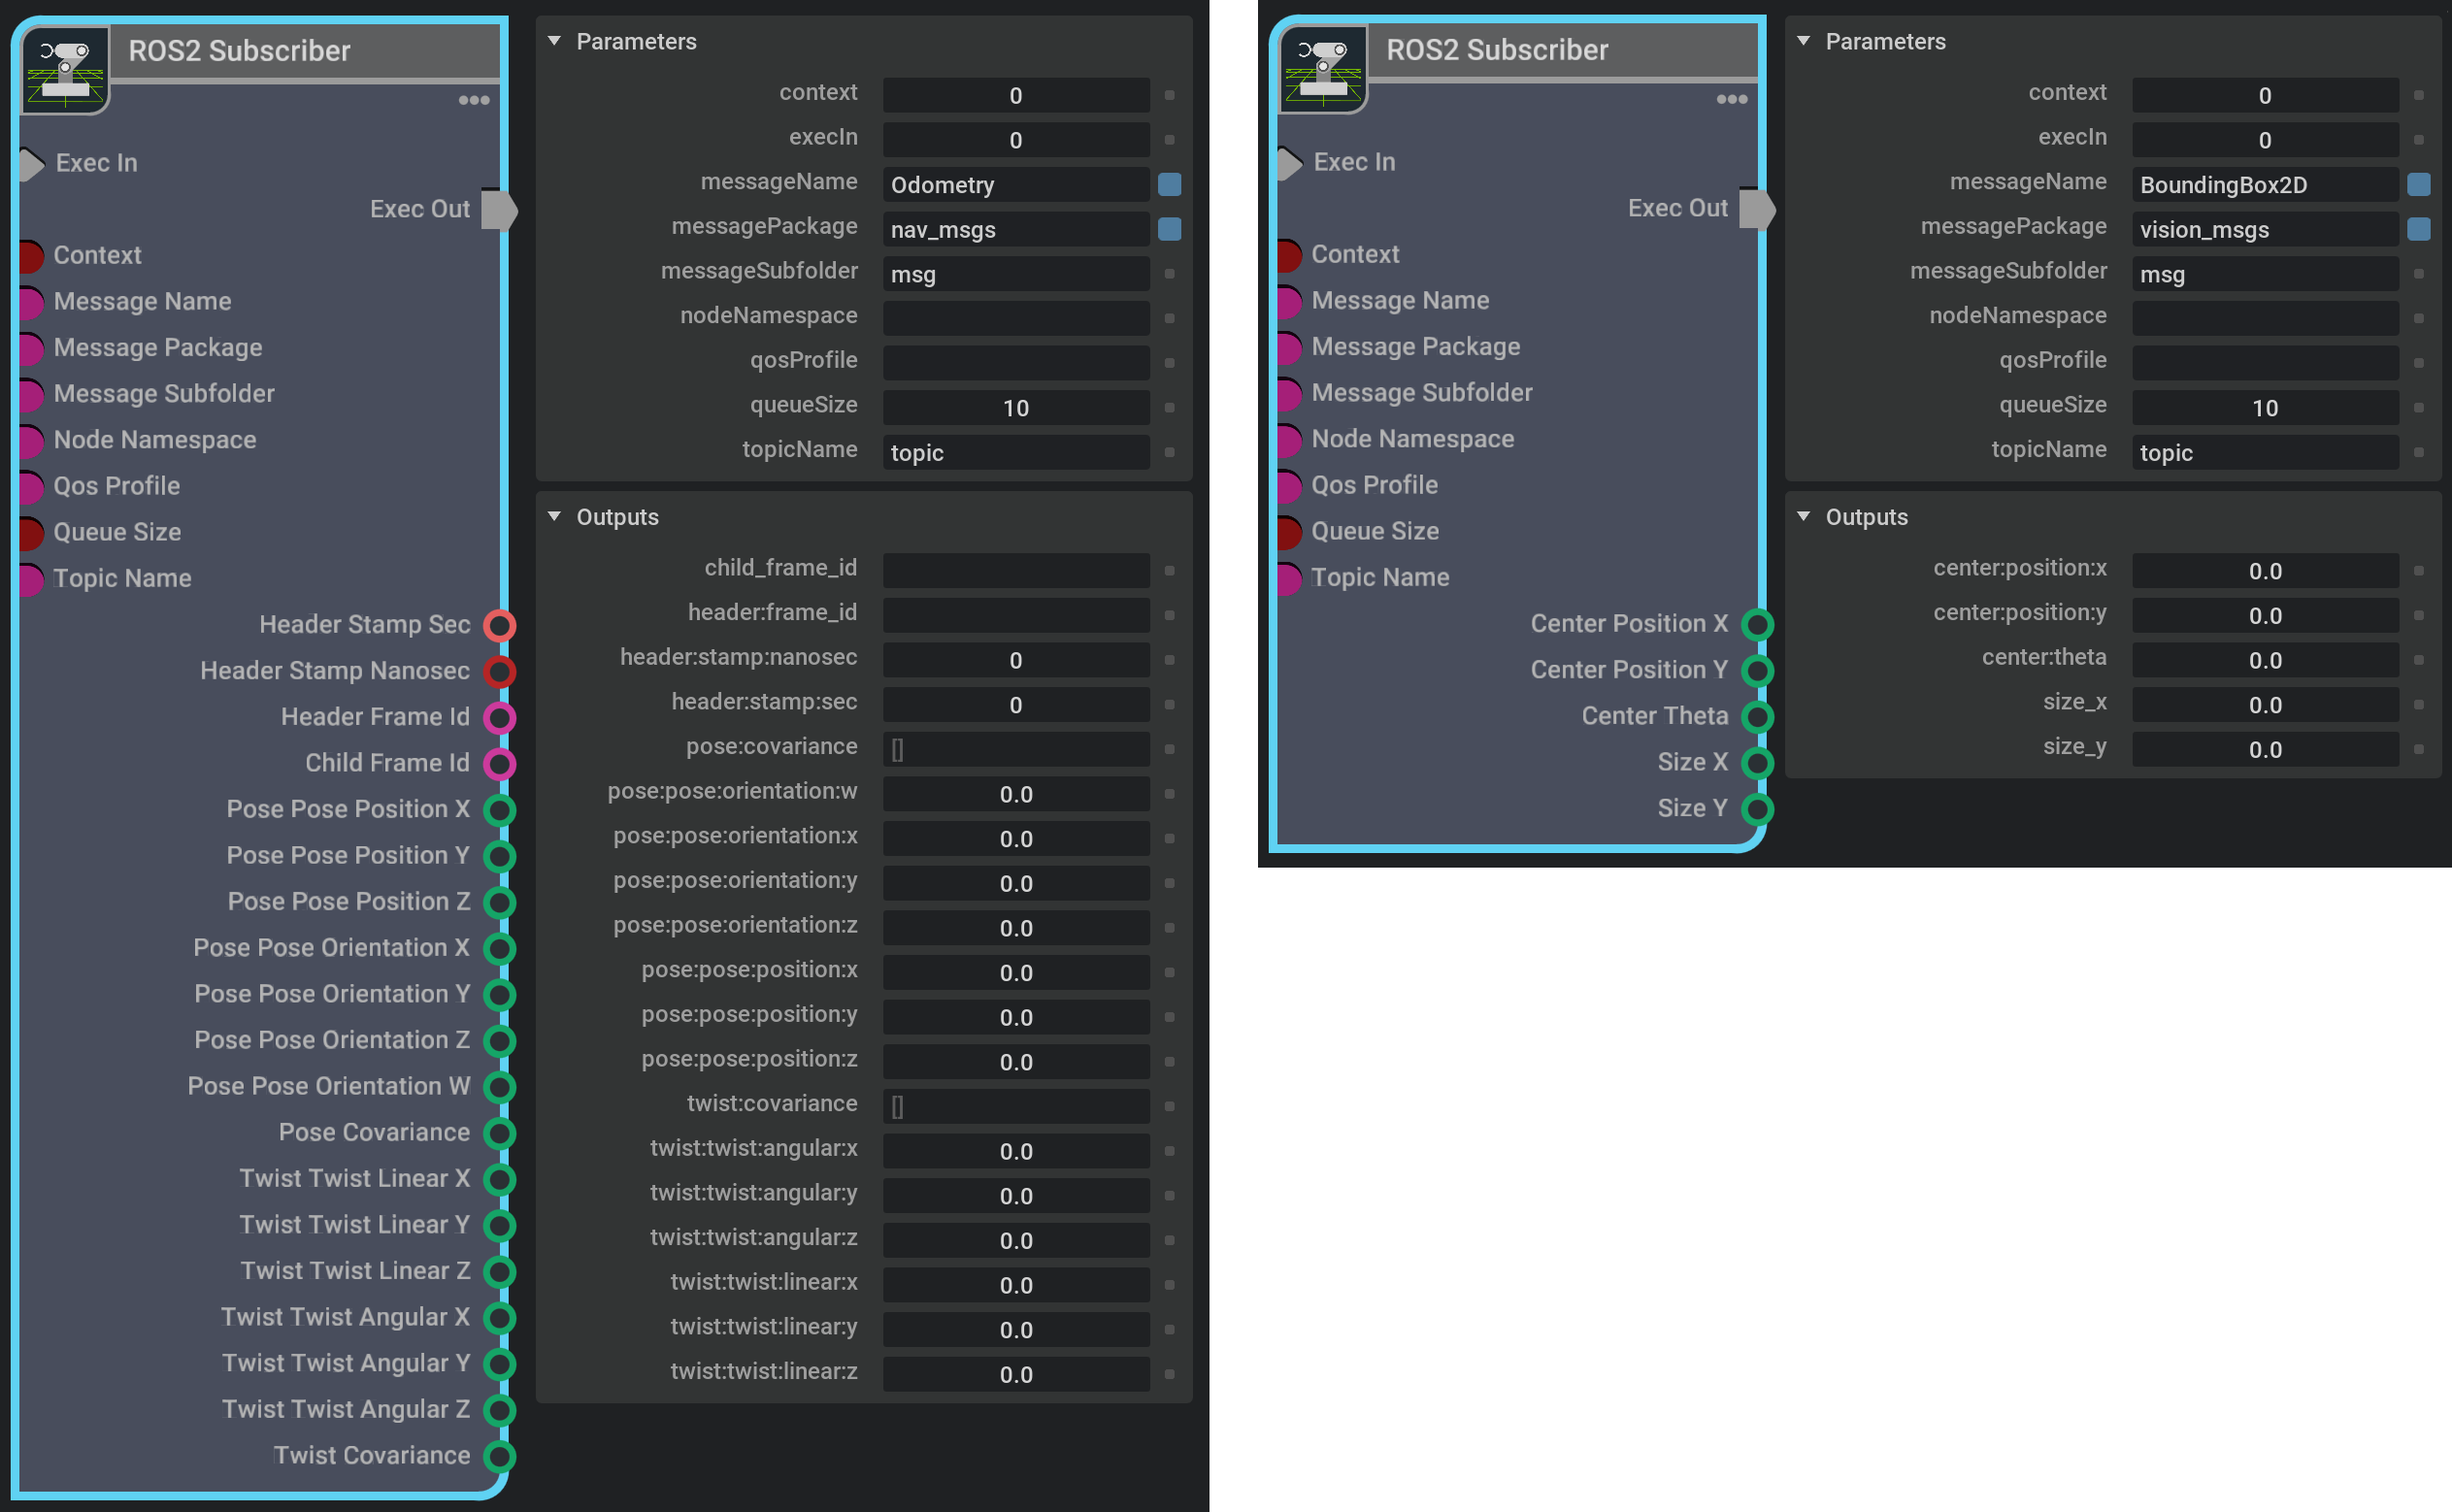The width and height of the screenshot is (2452, 1512).
Task: Click the Exec Out arrow pin on the left node
Action: click(500, 209)
